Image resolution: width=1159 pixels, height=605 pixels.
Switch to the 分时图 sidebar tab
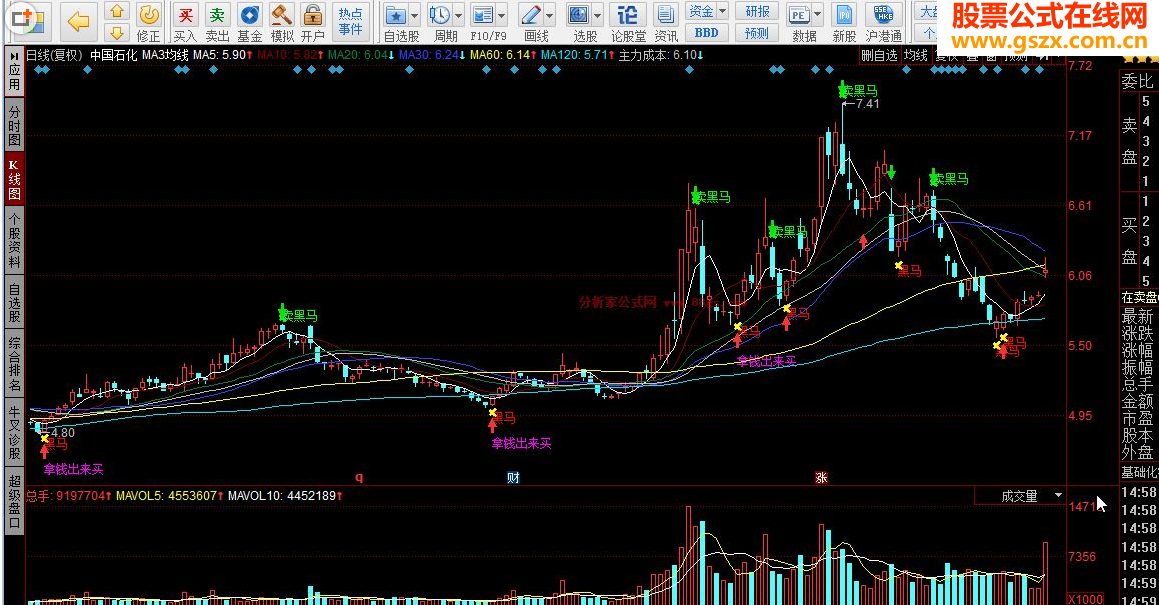tap(14, 125)
